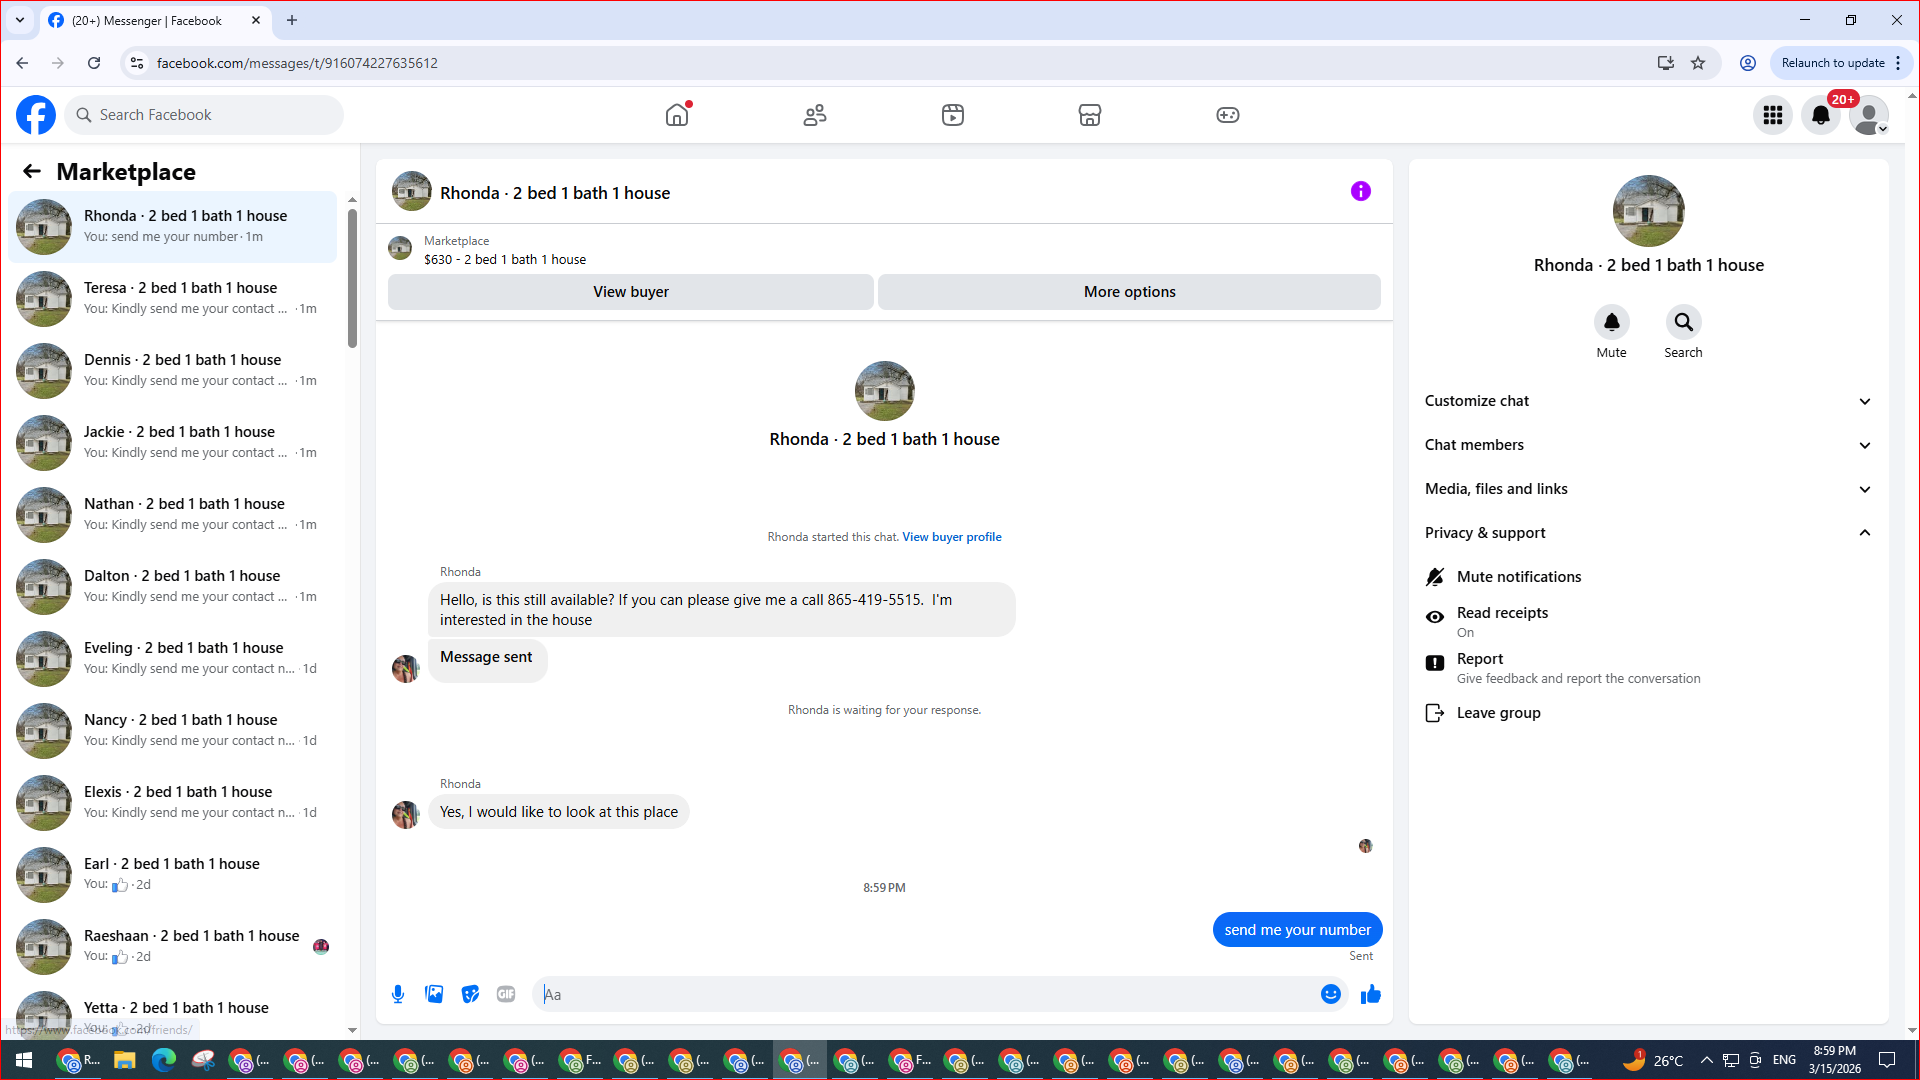This screenshot has width=1920, height=1080.
Task: Click the Report icon in Privacy & support
Action: click(1435, 663)
